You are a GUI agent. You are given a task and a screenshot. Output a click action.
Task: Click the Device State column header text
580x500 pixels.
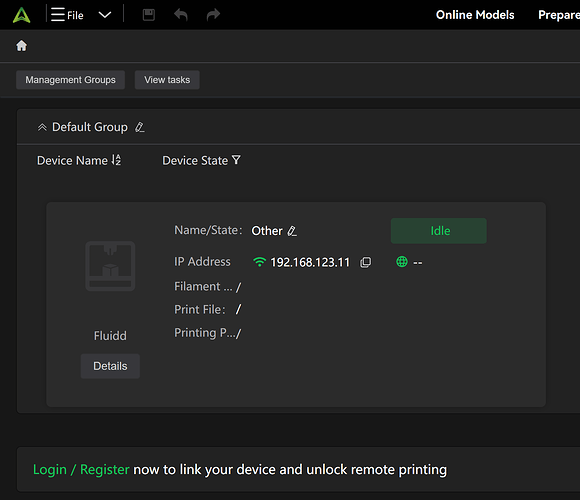click(195, 161)
